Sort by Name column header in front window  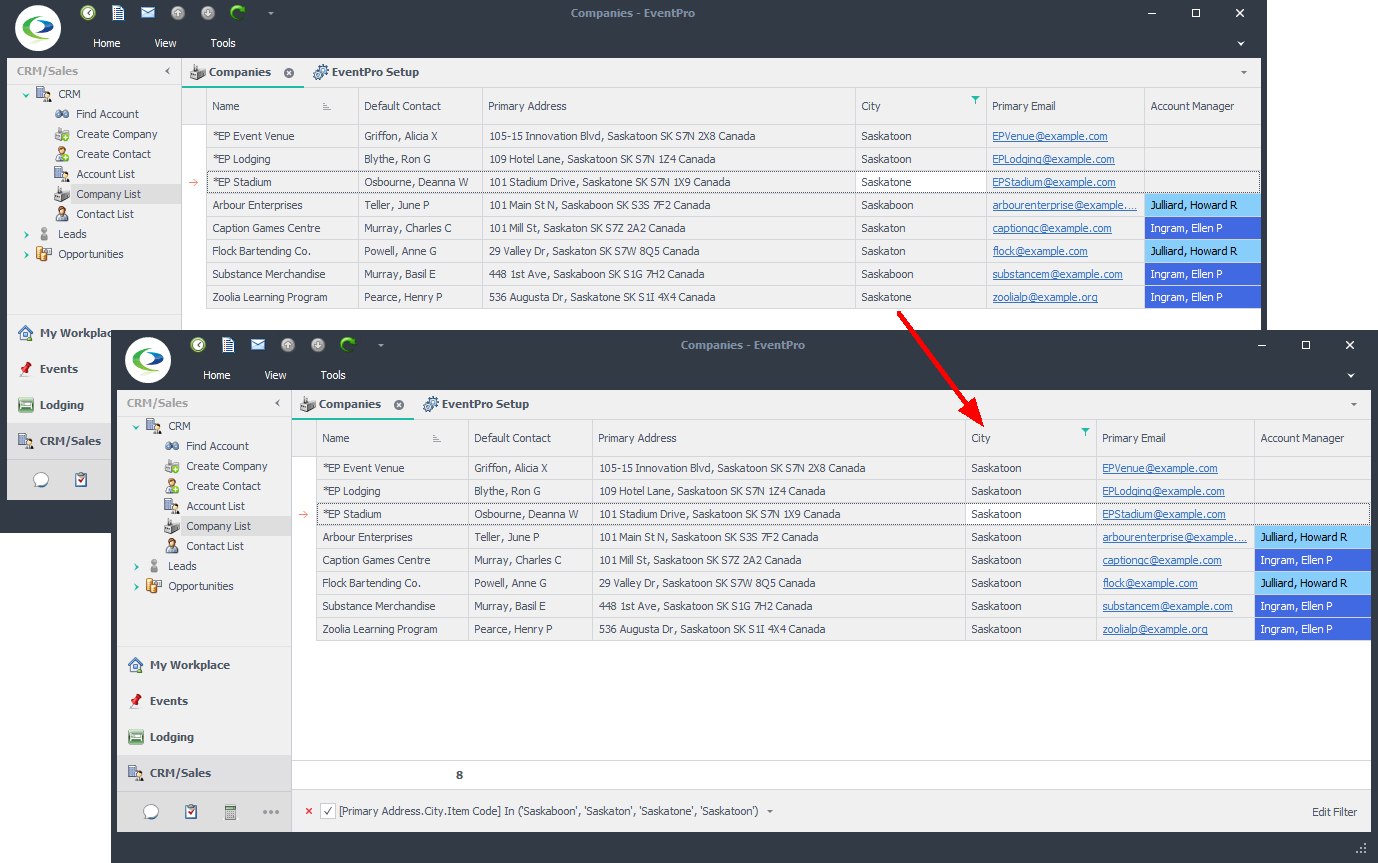(x=392, y=438)
